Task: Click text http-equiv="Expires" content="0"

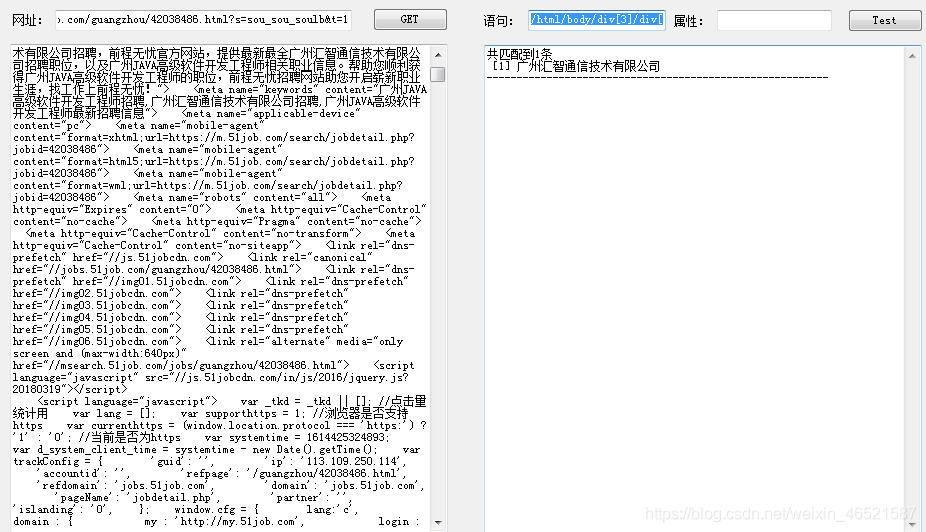Action: [112, 210]
